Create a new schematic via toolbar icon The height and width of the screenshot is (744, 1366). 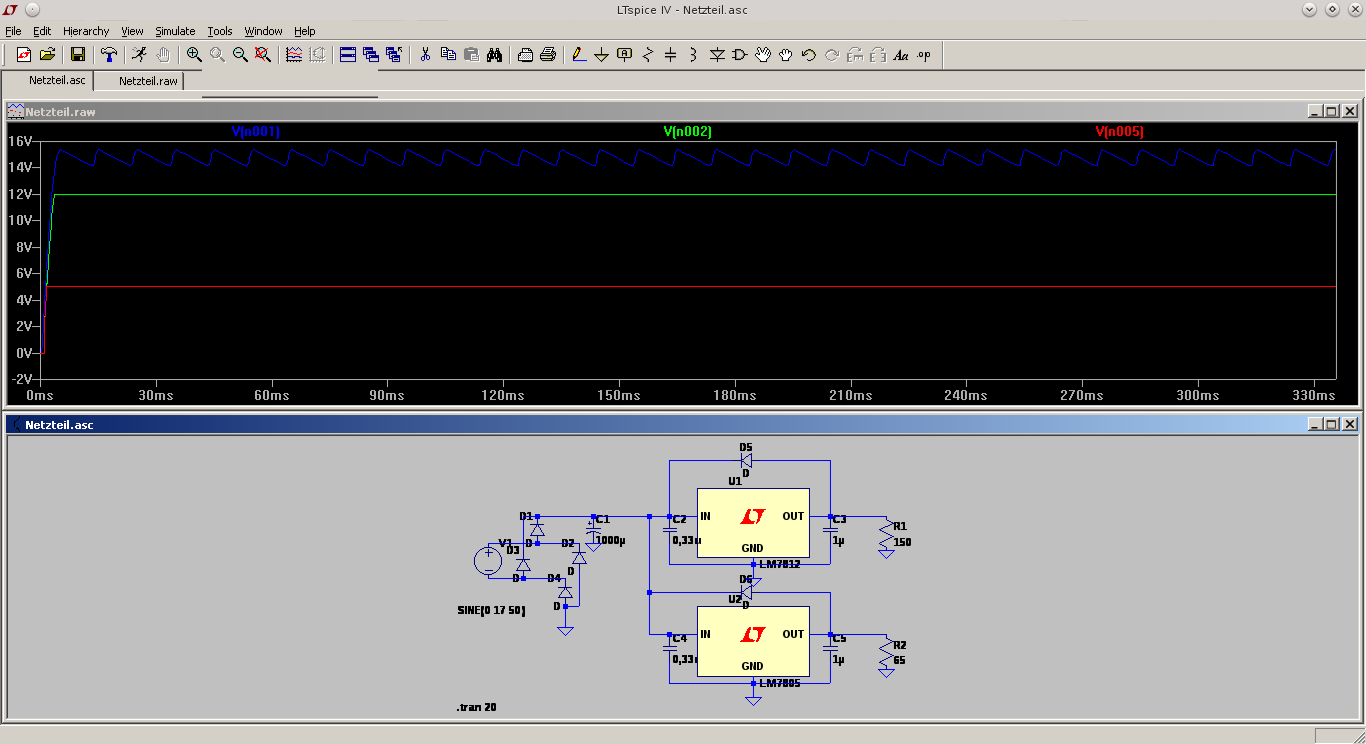(23, 55)
